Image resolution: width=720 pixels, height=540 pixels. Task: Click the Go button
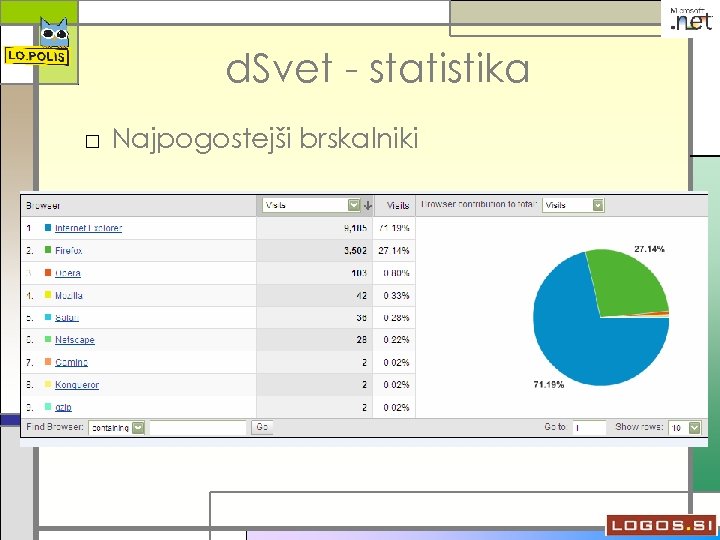point(262,427)
